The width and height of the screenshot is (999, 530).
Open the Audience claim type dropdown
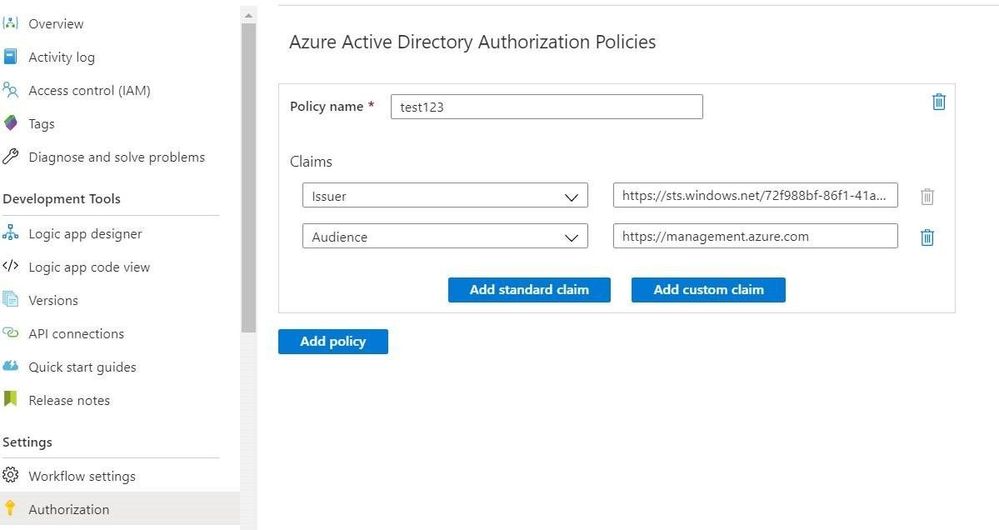(445, 236)
